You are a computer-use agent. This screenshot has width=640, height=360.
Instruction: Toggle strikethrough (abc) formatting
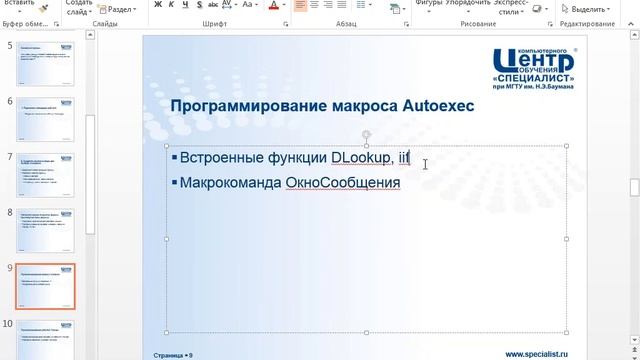[x=213, y=5]
